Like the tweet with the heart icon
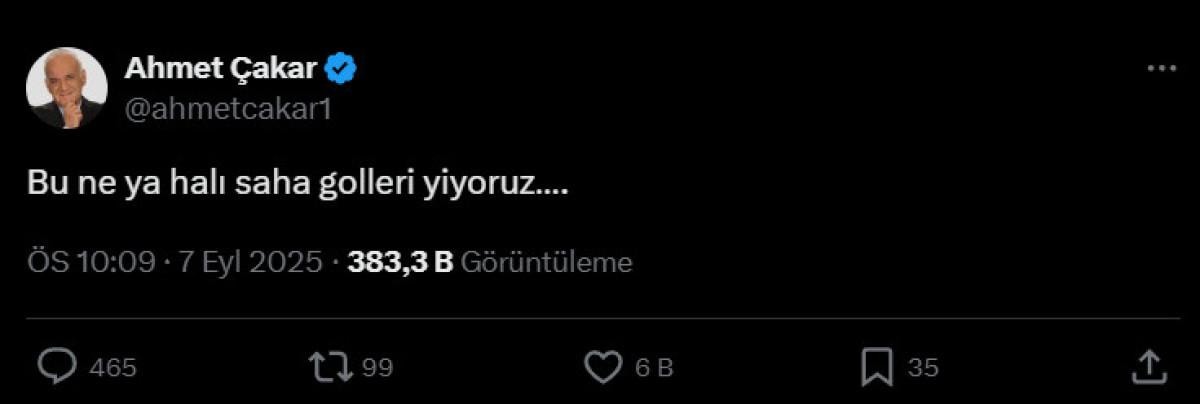Image resolution: width=1200 pixels, height=404 pixels. point(603,368)
